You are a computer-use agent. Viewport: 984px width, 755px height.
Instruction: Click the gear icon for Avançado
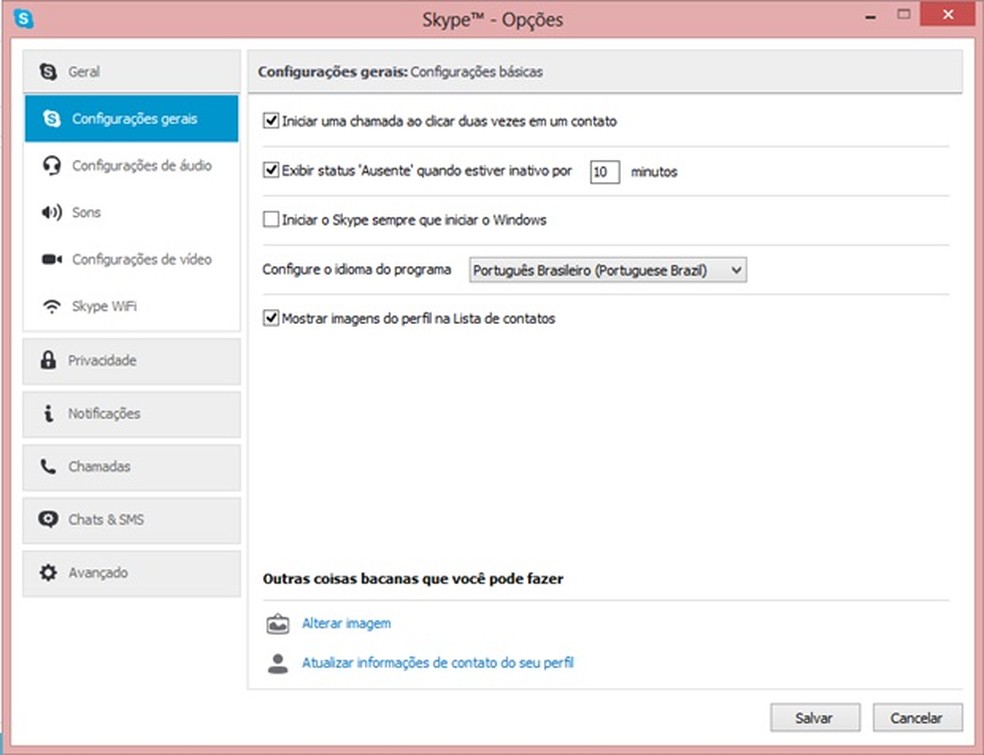pyautogui.click(x=48, y=573)
